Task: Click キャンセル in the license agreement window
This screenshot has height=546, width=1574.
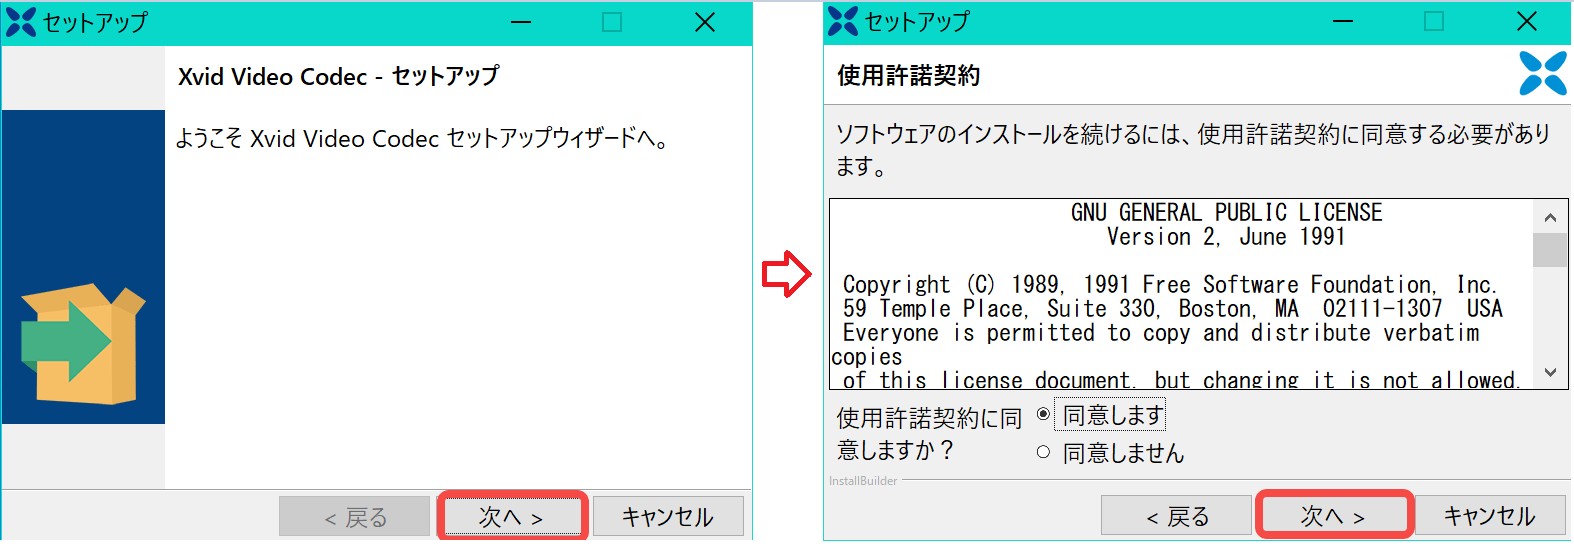Action: [1490, 515]
